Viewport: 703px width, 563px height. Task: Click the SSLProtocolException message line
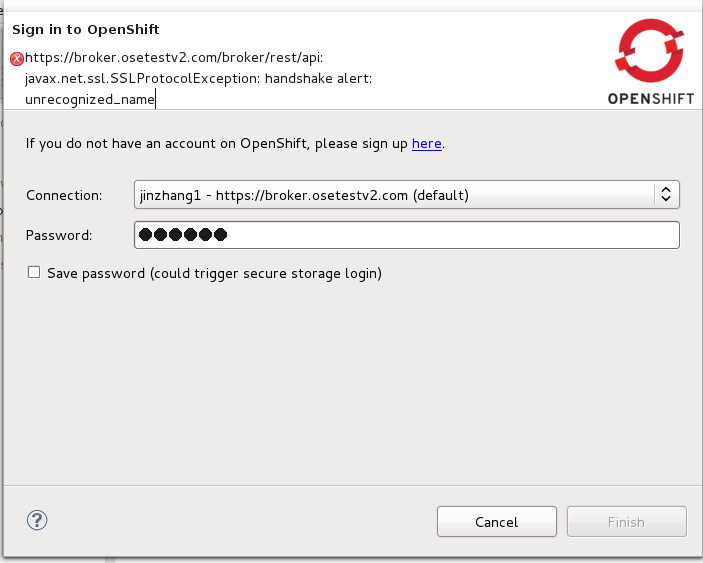point(198,78)
